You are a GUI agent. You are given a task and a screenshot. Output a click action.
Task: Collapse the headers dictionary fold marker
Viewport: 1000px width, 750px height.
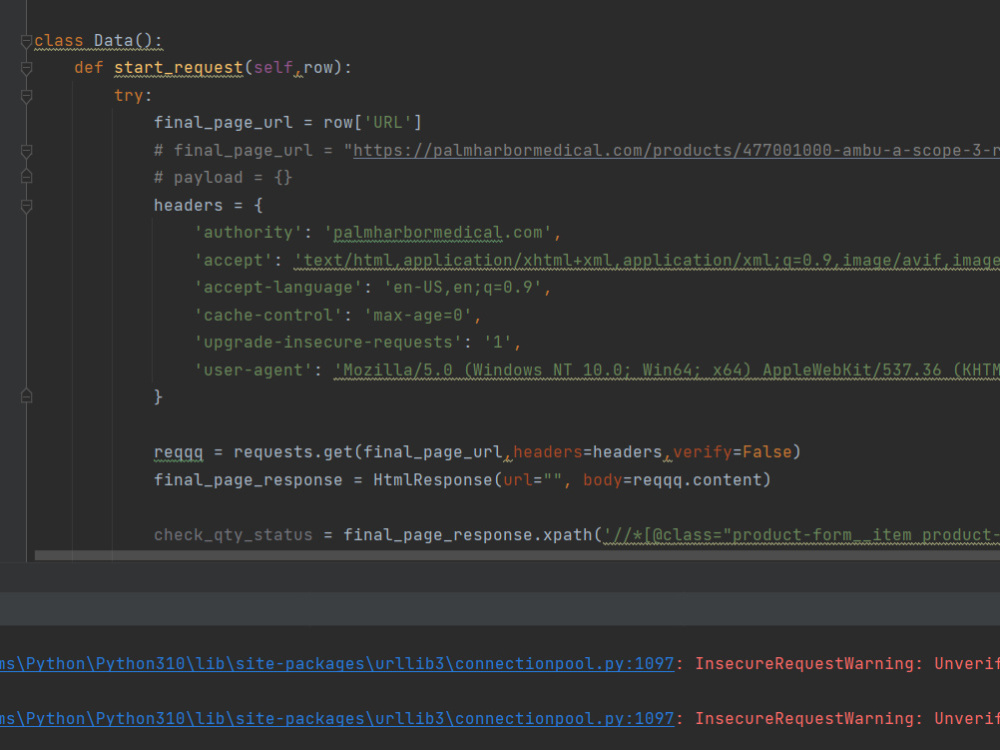pyautogui.click(x=26, y=206)
